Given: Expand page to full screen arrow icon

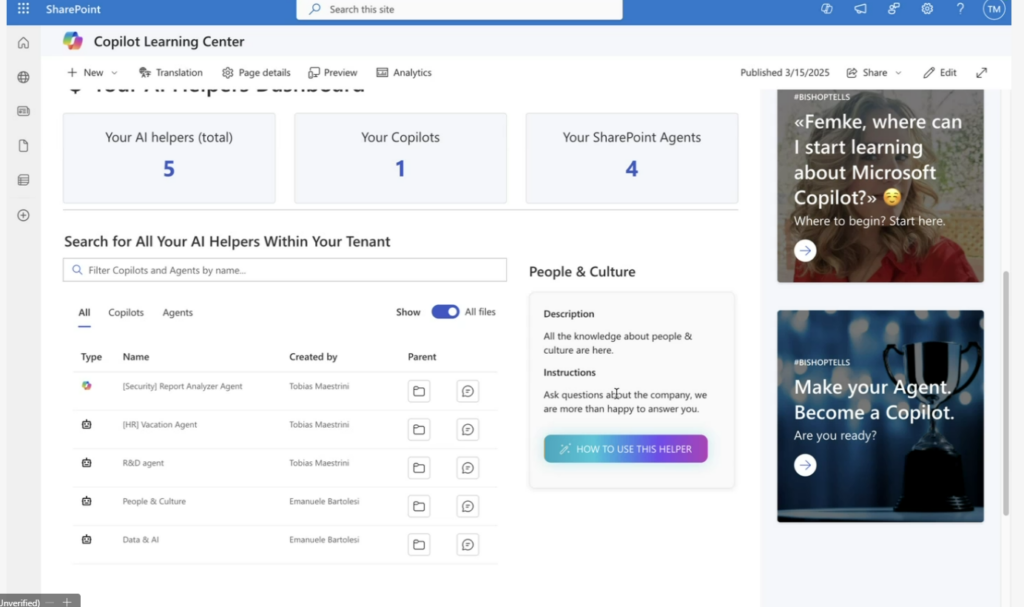Looking at the screenshot, I should click(x=982, y=73).
